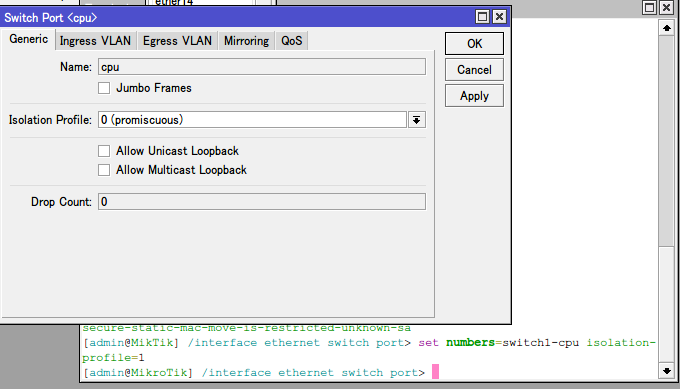Maximize the background terminal window

pos(649,7)
